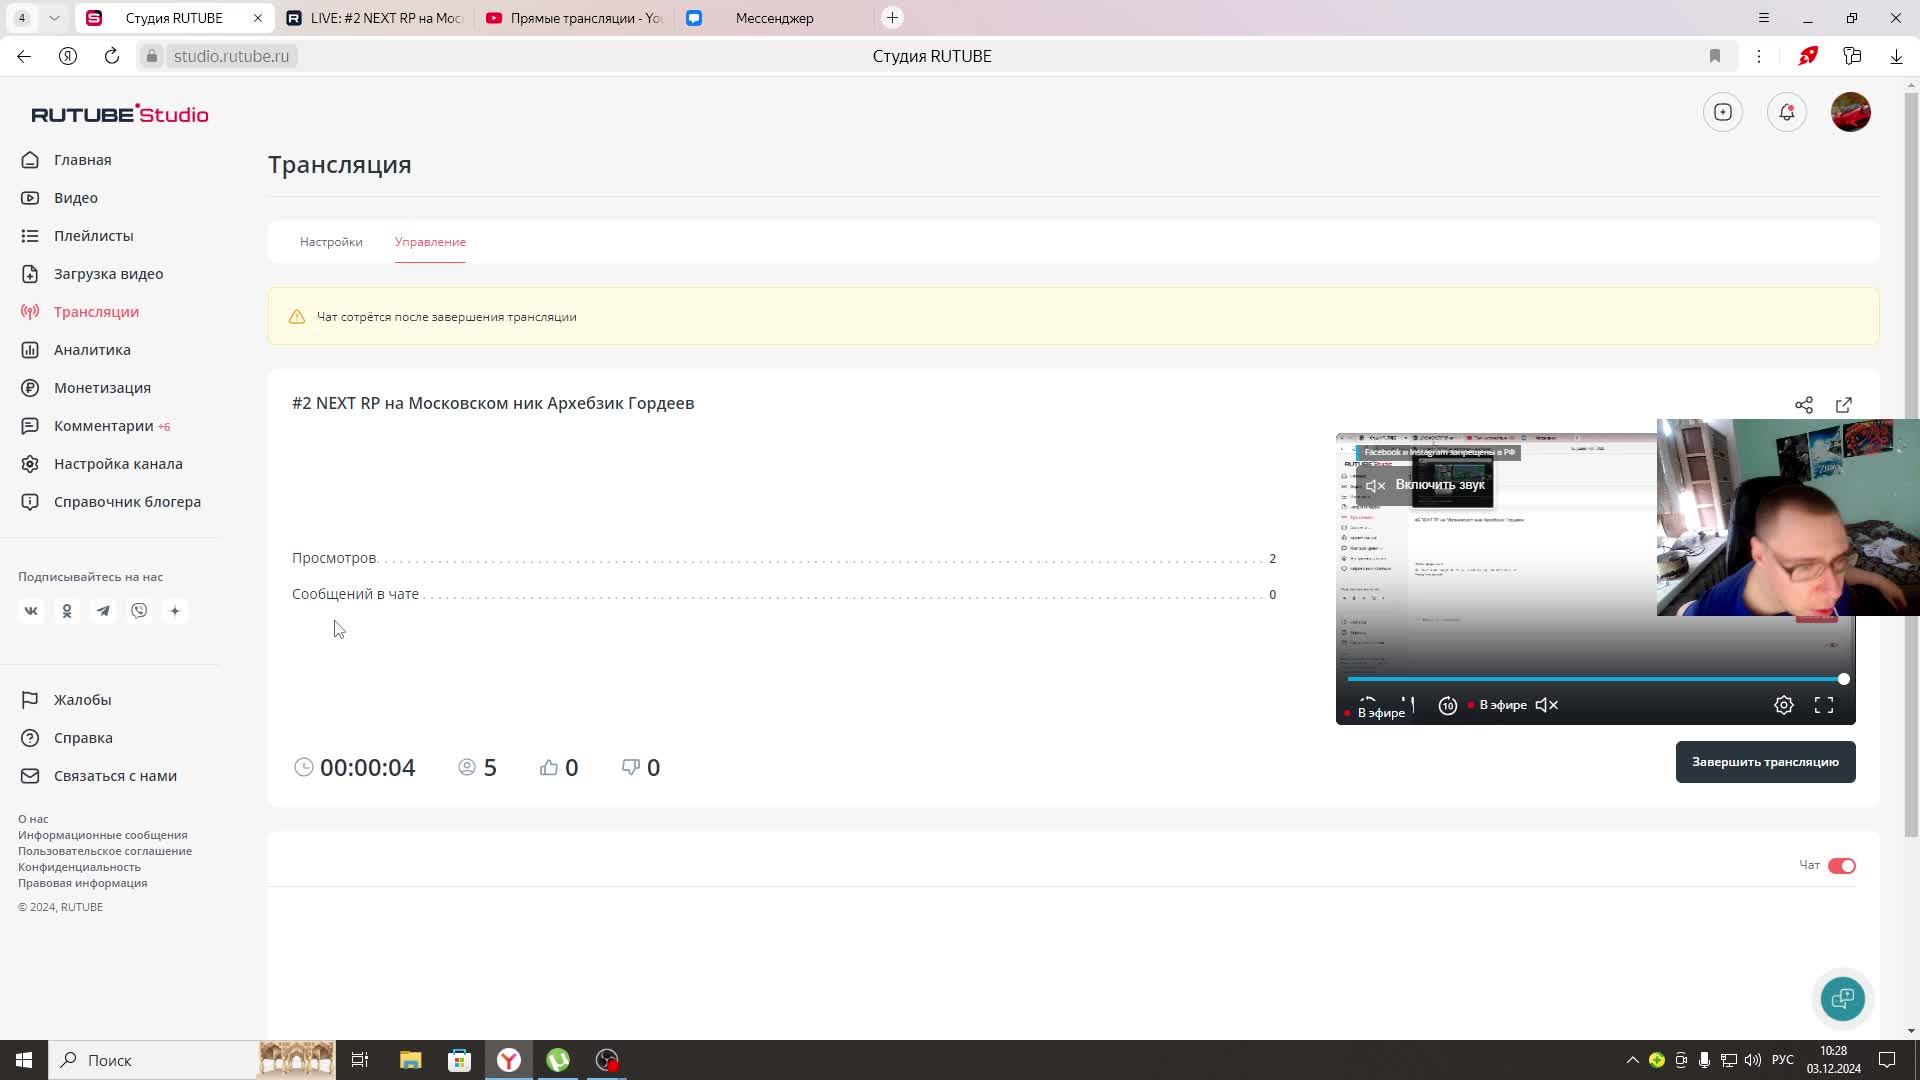This screenshot has height=1080, width=1920.
Task: Open the support chat bubble icon
Action: tap(1842, 998)
